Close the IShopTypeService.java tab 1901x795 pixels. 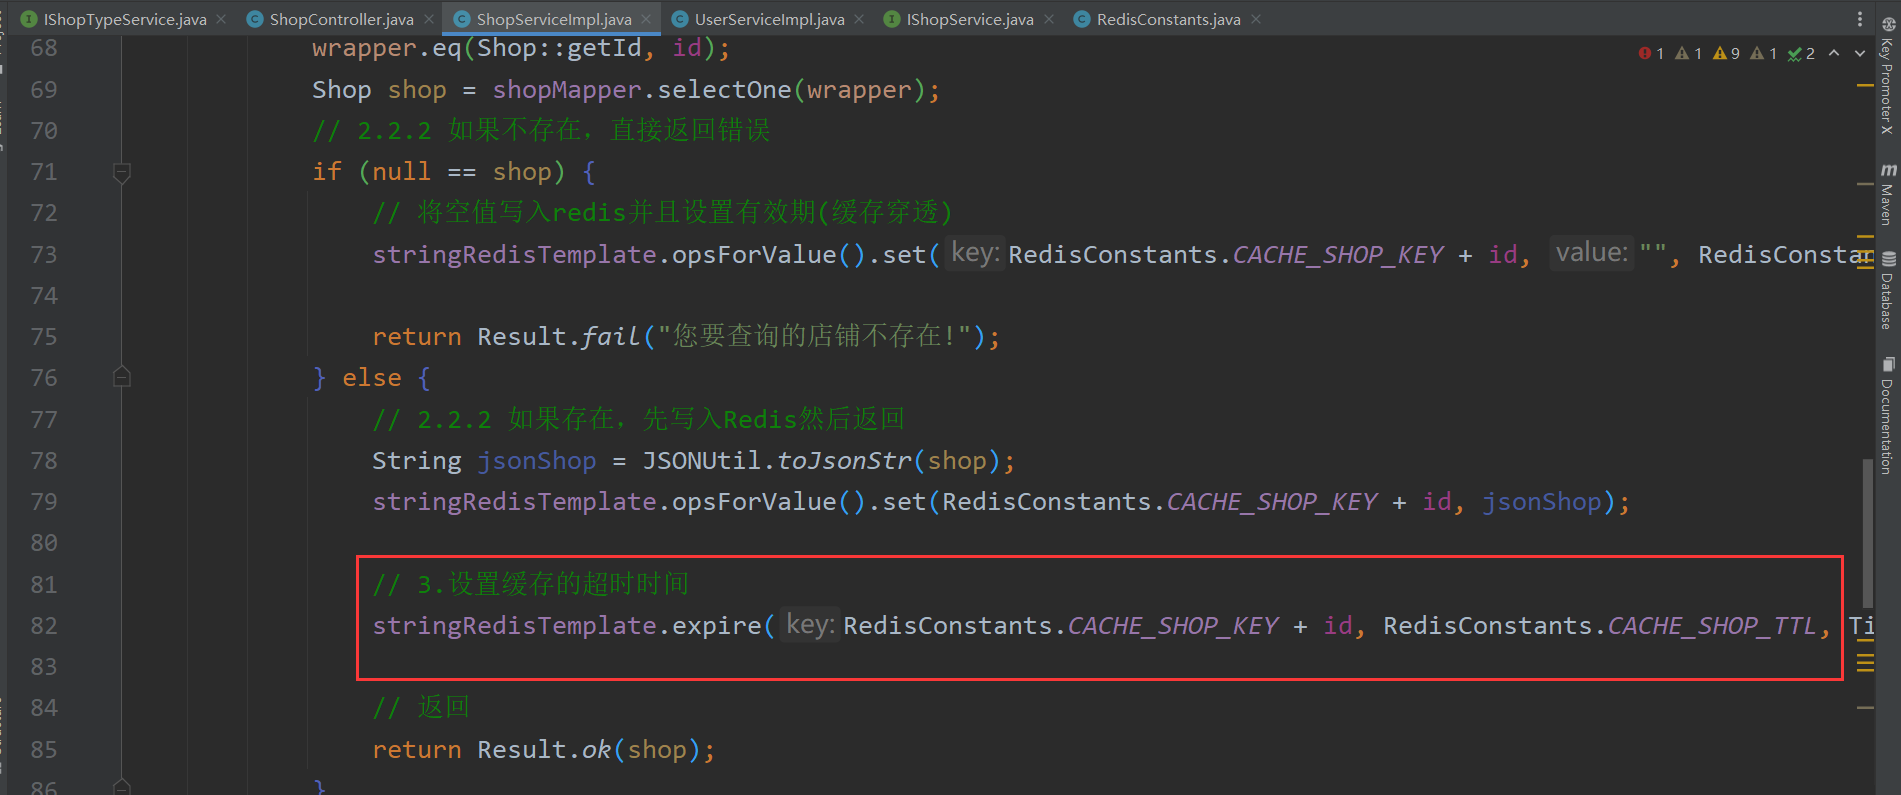click(x=221, y=19)
